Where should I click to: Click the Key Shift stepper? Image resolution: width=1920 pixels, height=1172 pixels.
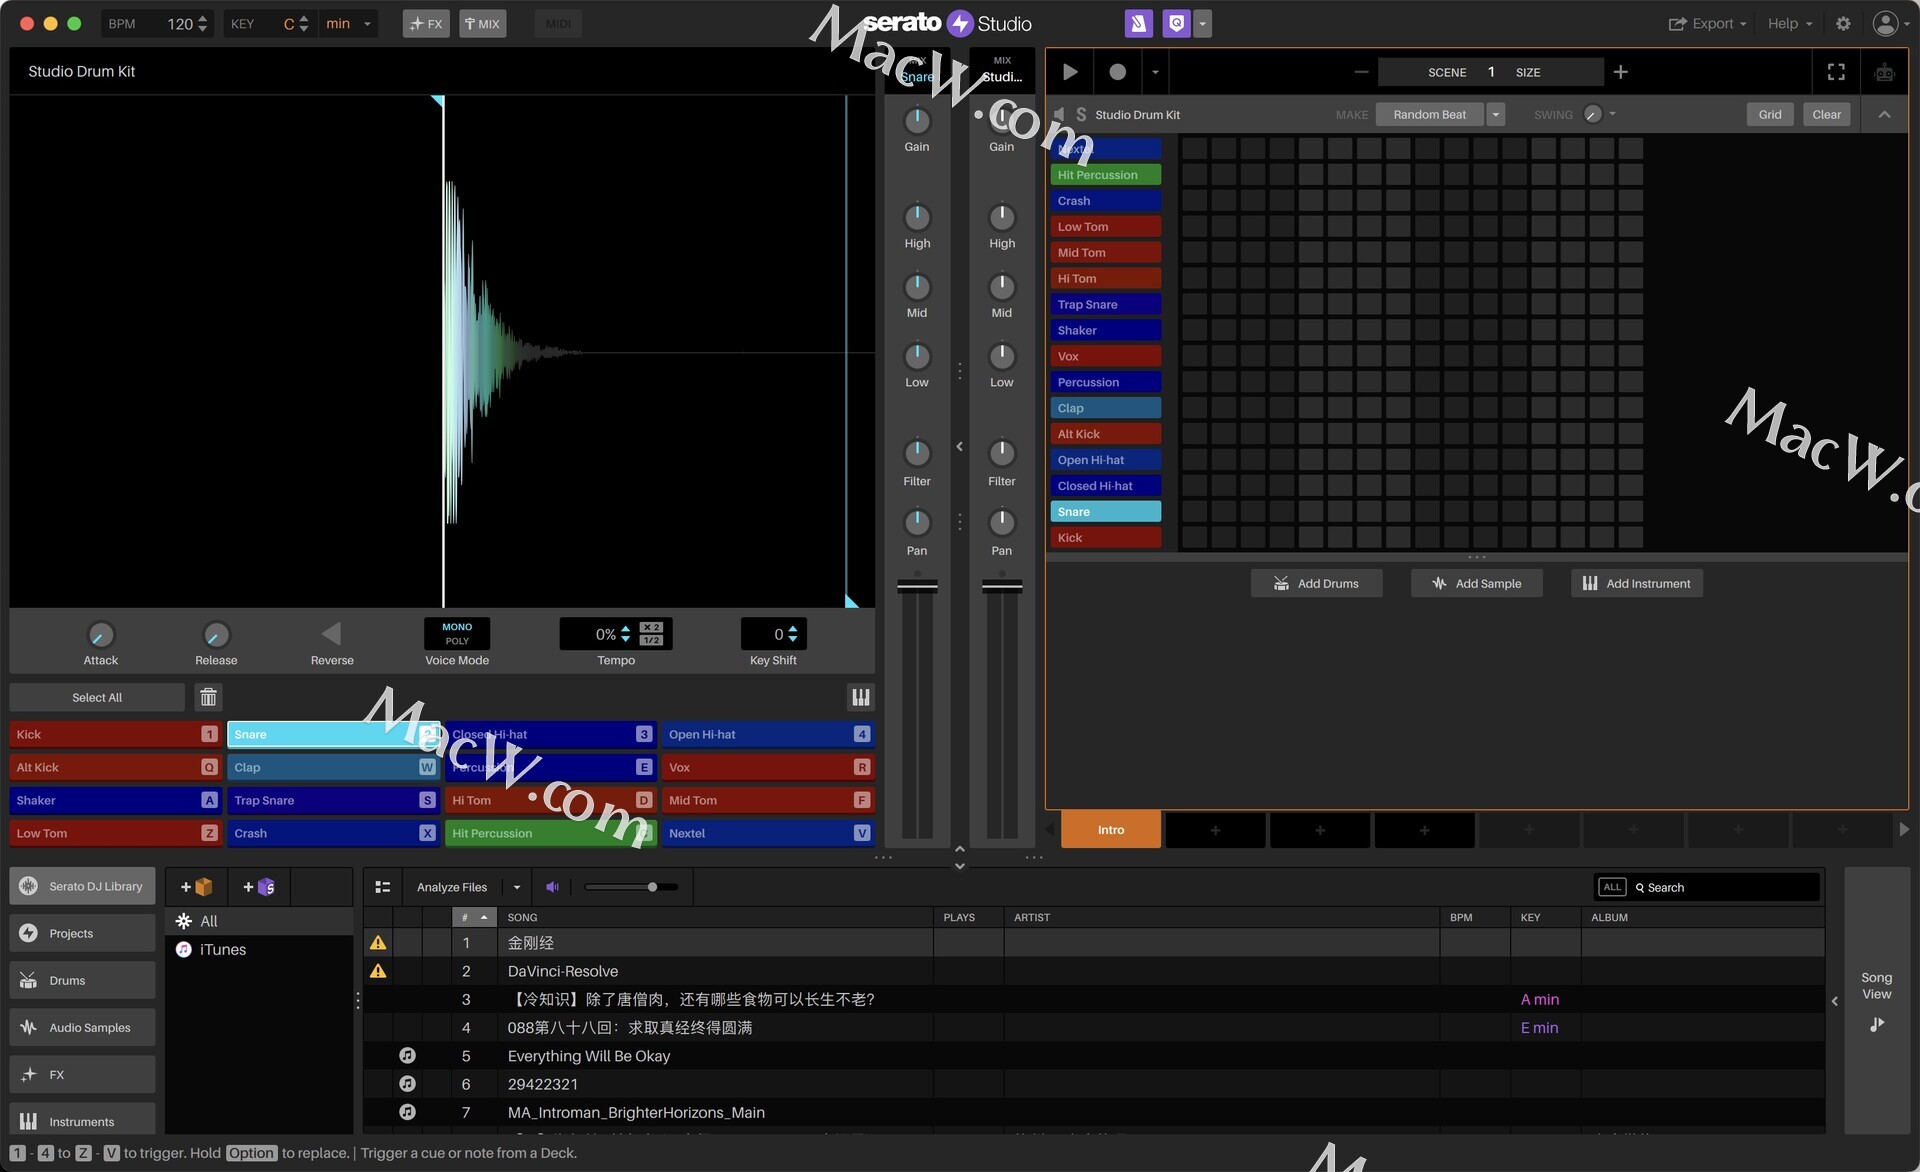coord(793,633)
